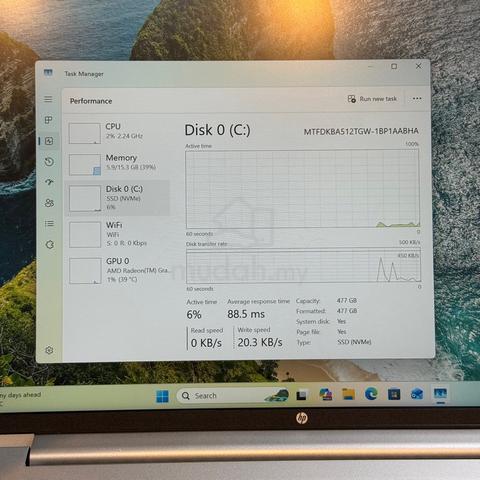Open the Startup apps page icon

[x=49, y=182]
